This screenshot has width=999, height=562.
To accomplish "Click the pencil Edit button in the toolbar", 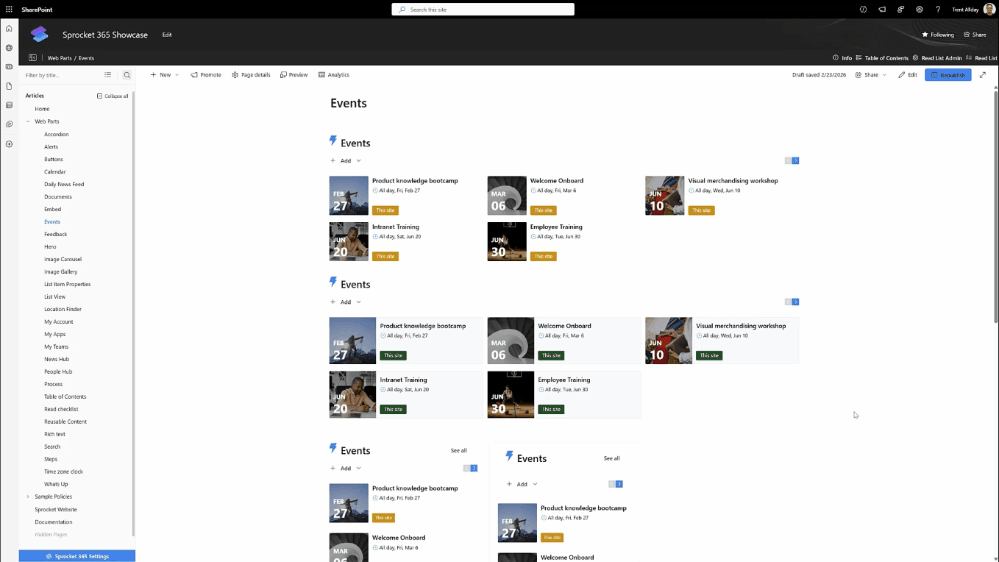I will tap(908, 75).
